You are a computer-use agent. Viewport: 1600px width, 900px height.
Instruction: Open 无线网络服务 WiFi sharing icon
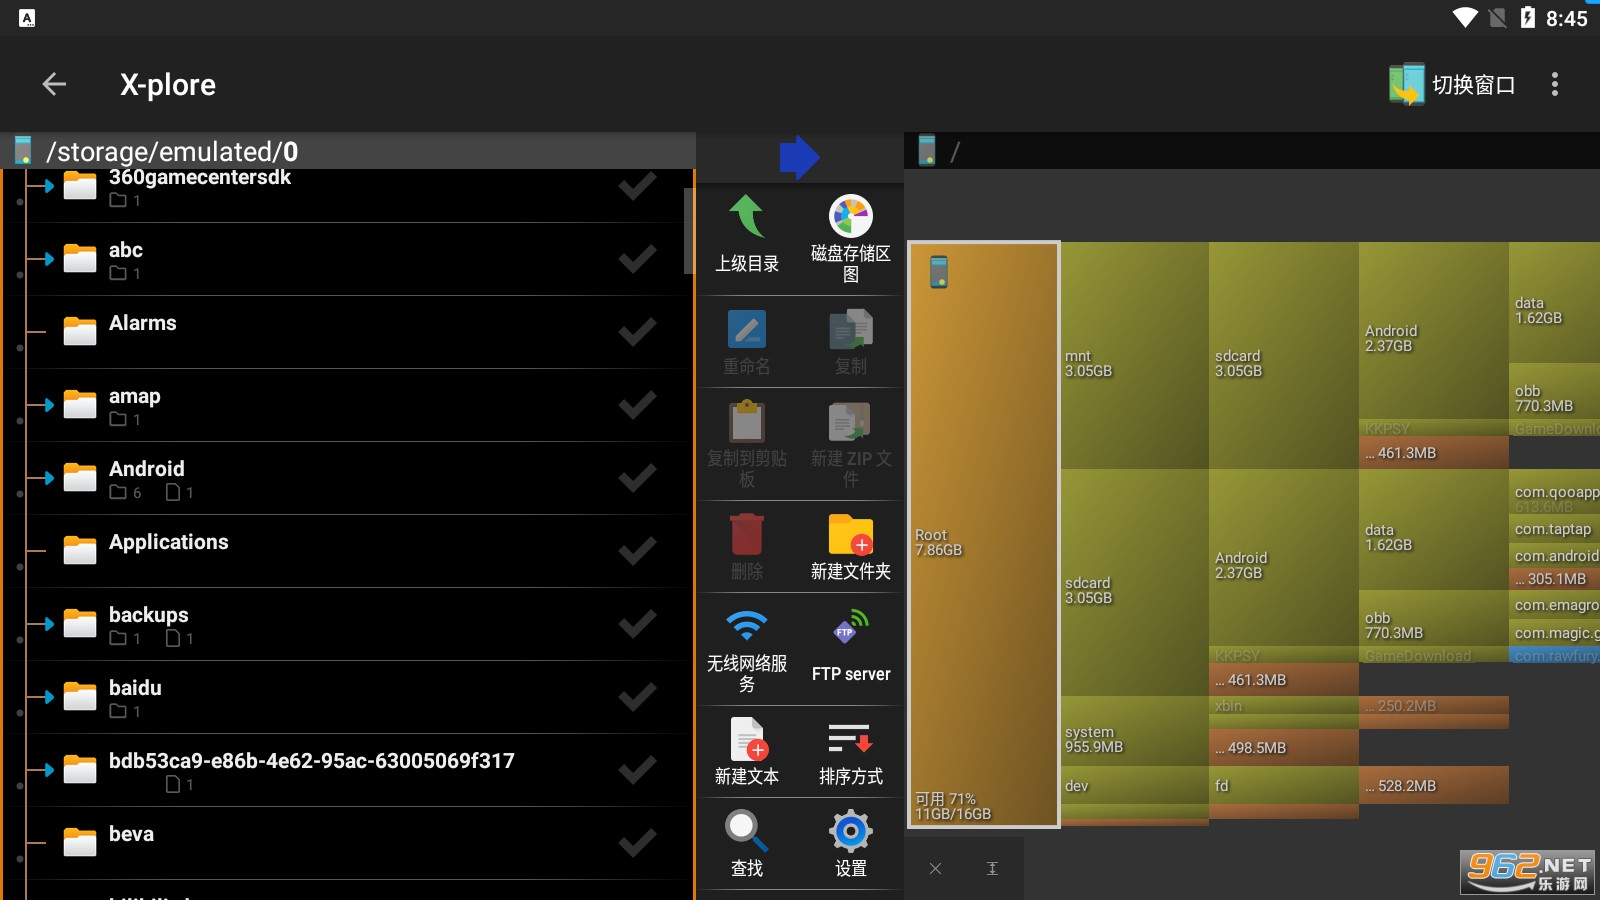pos(747,626)
